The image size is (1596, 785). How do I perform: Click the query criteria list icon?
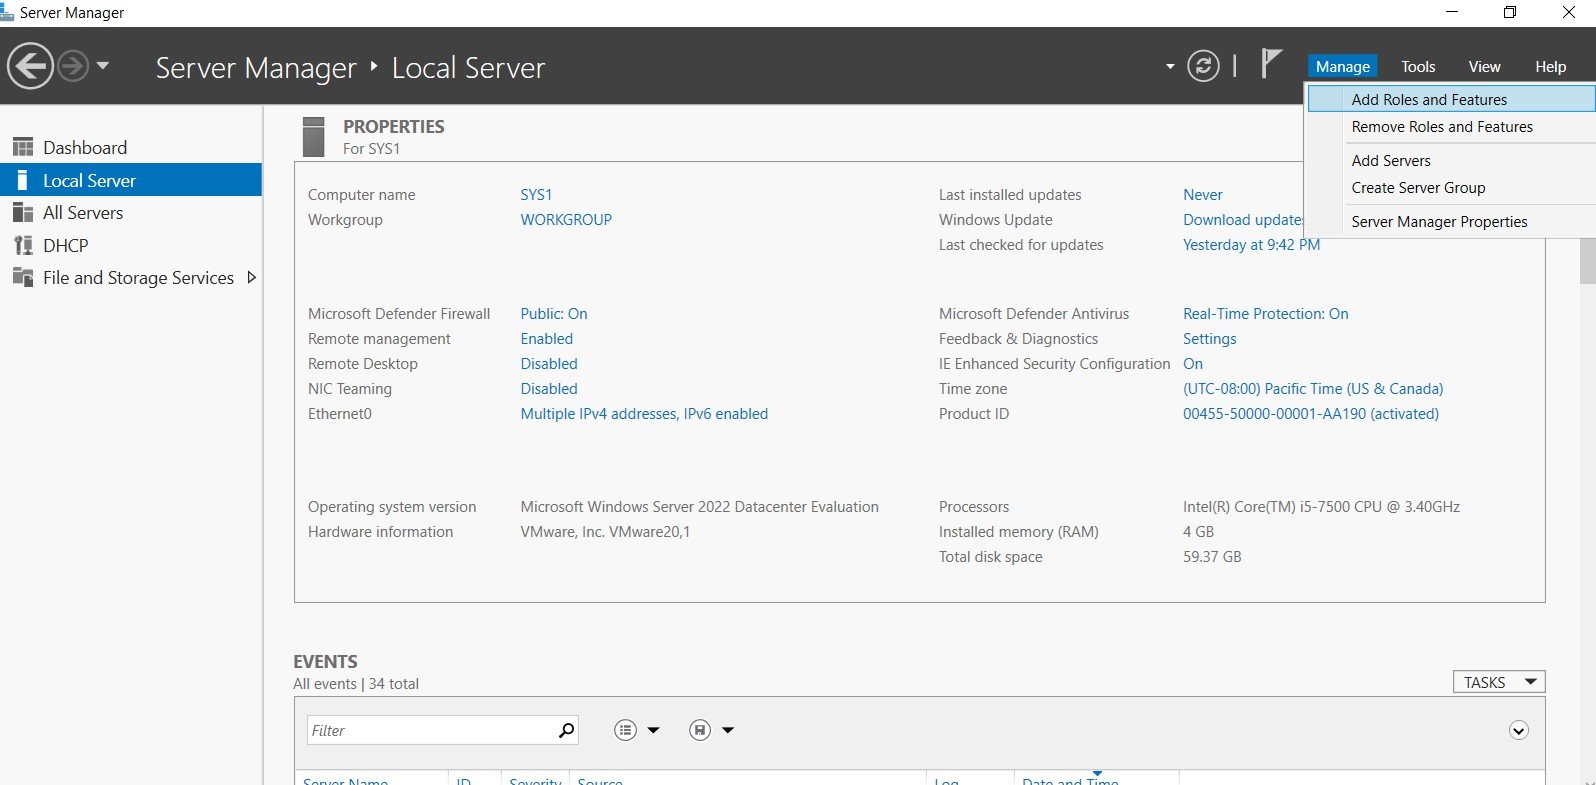[x=625, y=730]
